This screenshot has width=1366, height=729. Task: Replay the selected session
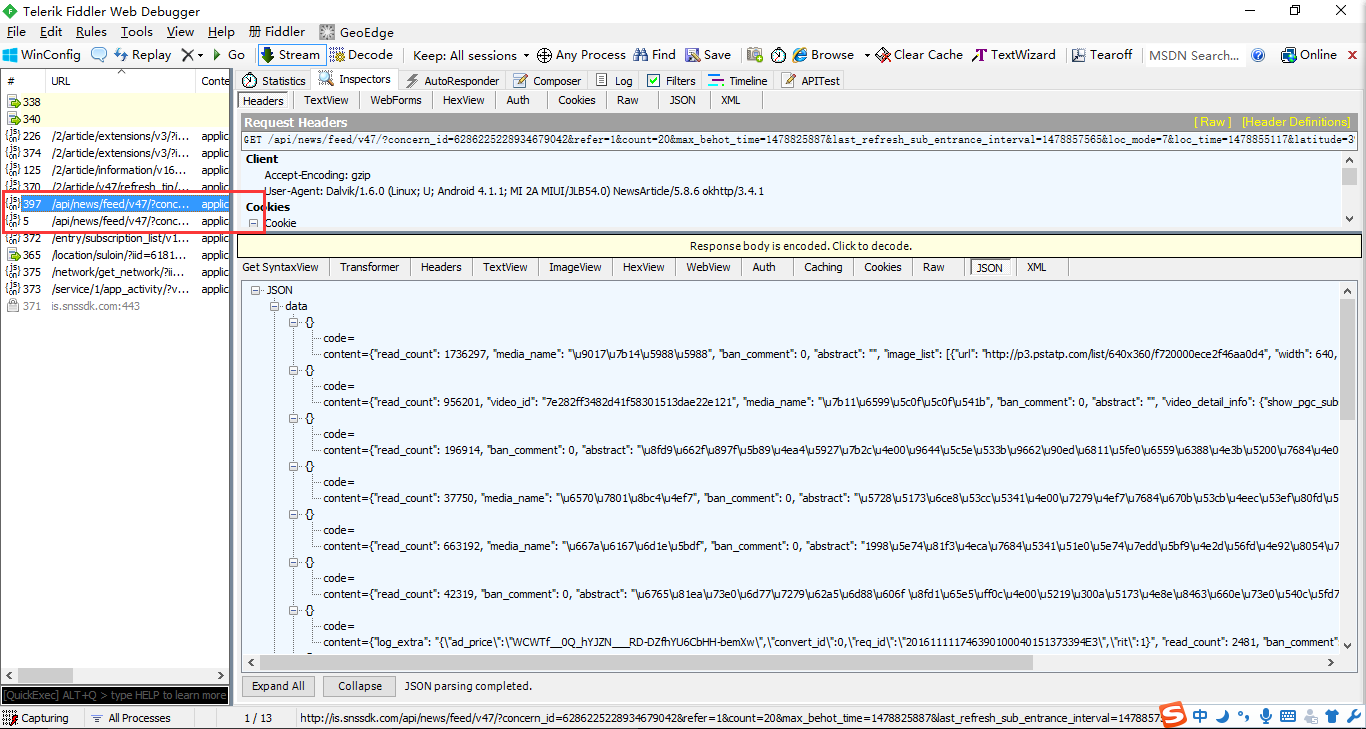[143, 54]
